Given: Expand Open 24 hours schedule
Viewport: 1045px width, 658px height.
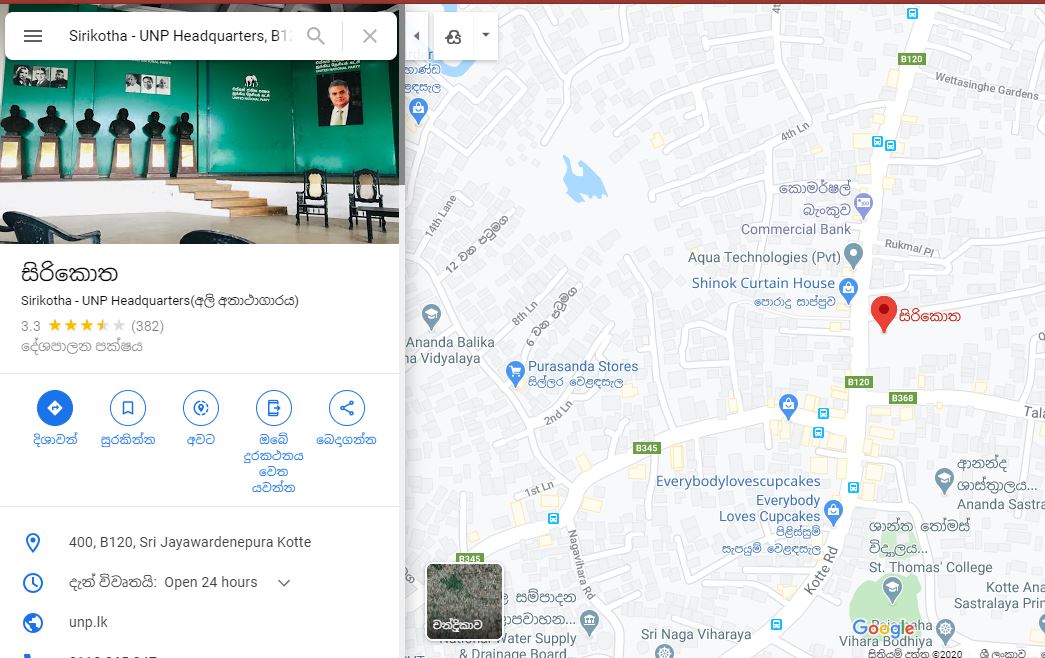Looking at the screenshot, I should 284,583.
